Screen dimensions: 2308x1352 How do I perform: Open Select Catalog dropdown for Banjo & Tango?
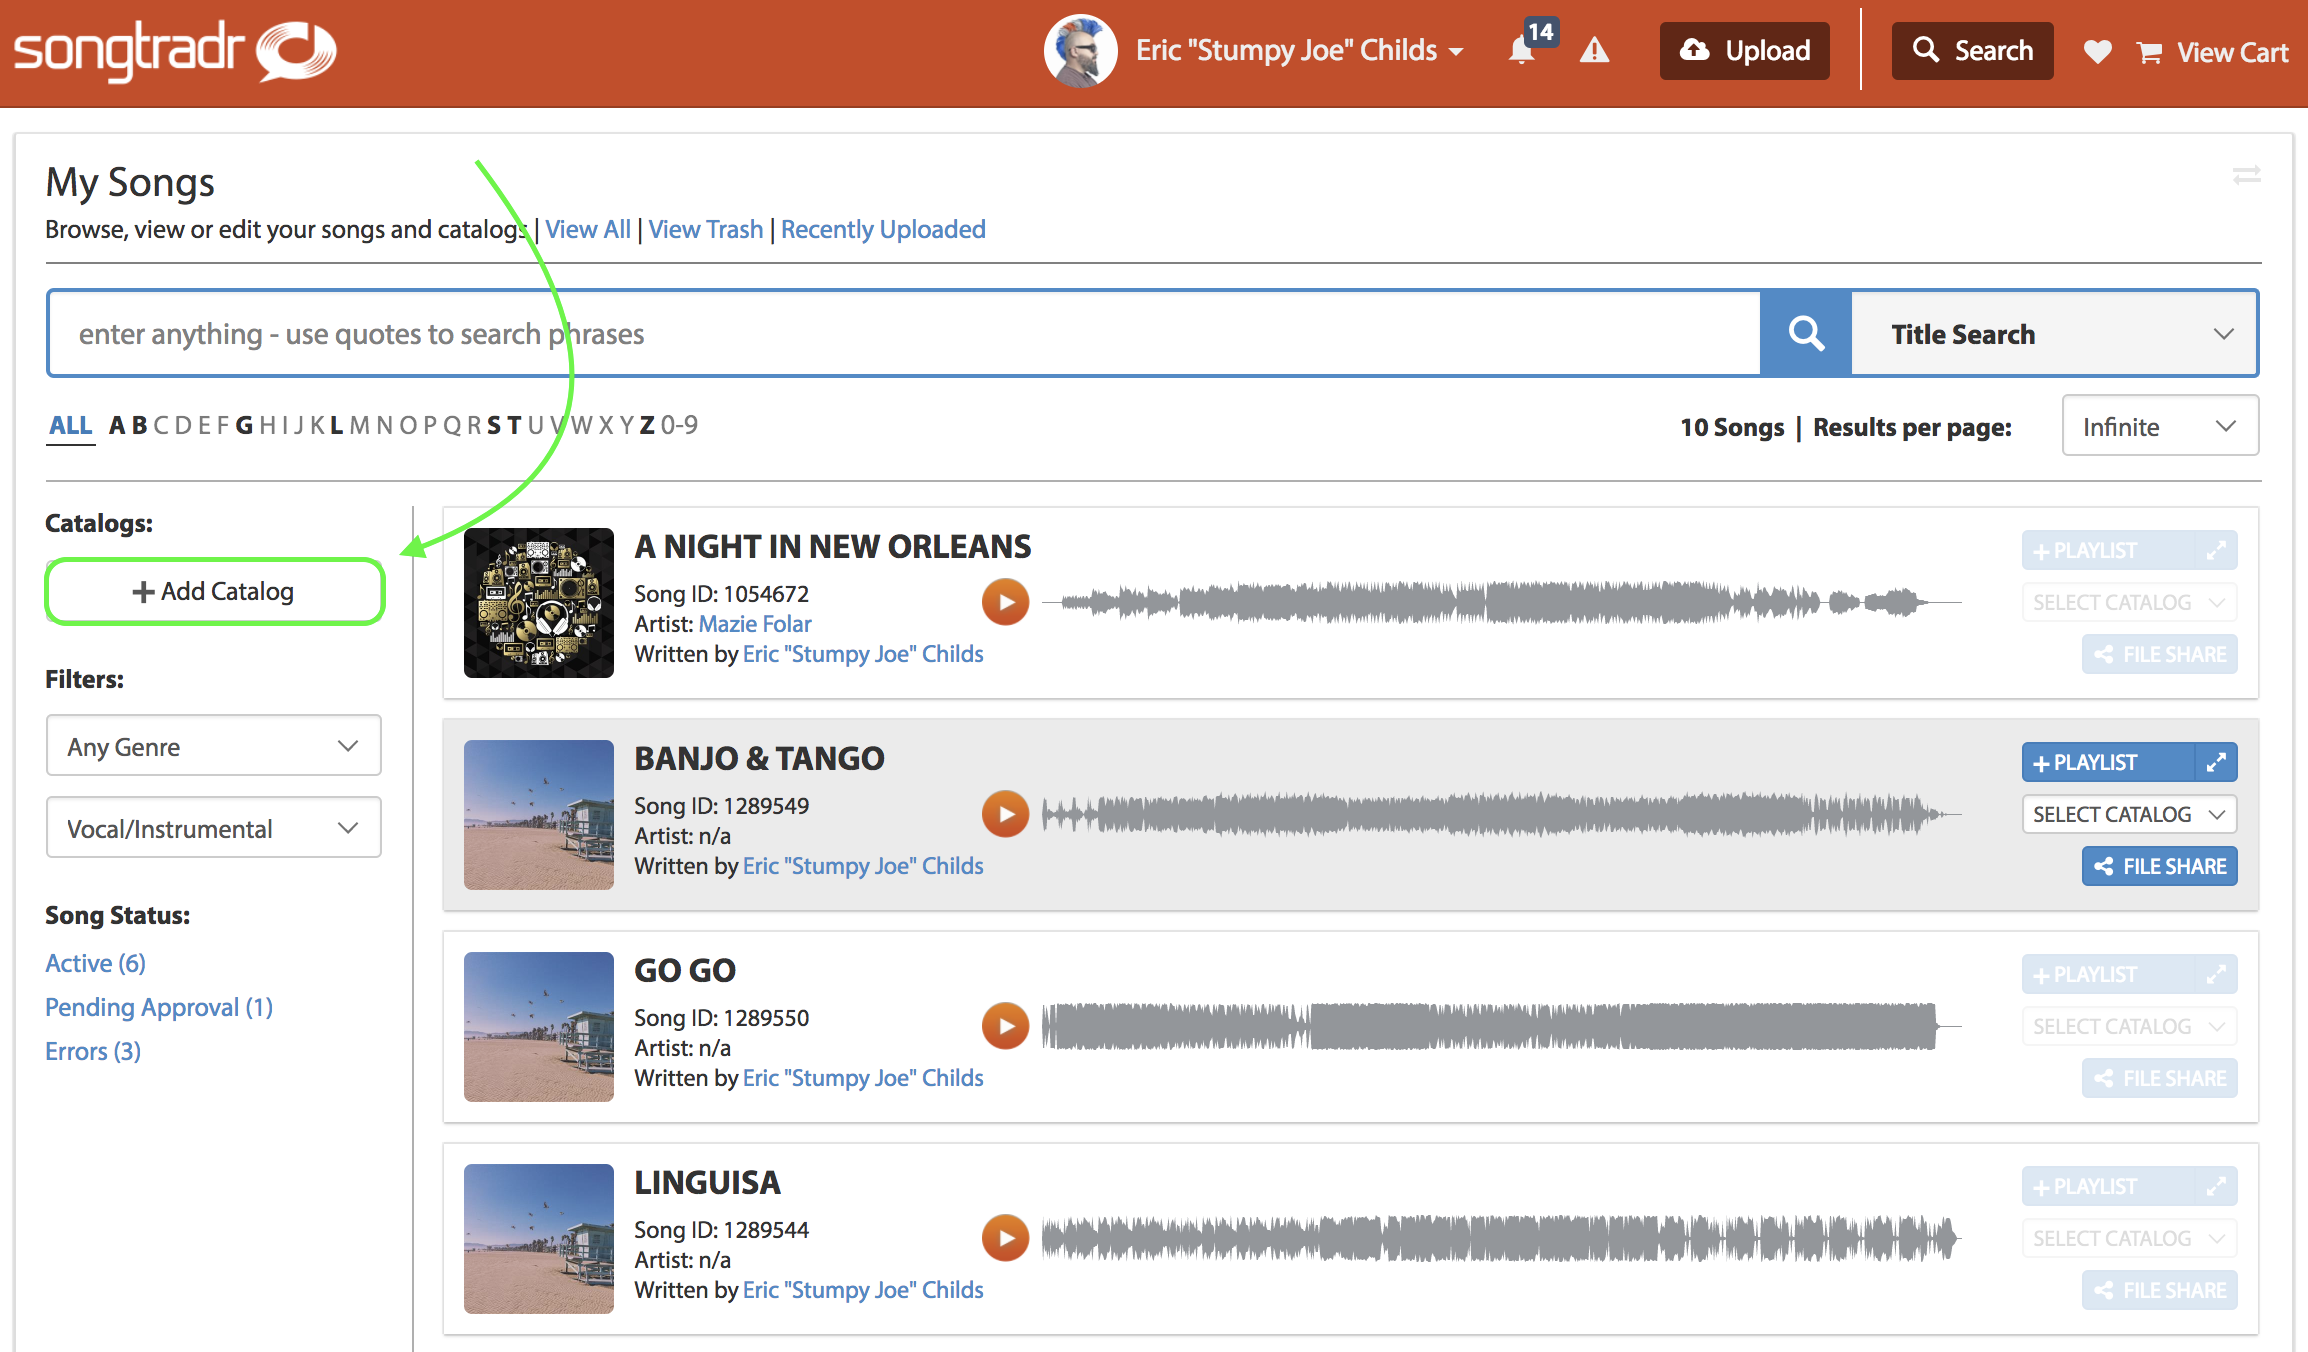(2130, 814)
